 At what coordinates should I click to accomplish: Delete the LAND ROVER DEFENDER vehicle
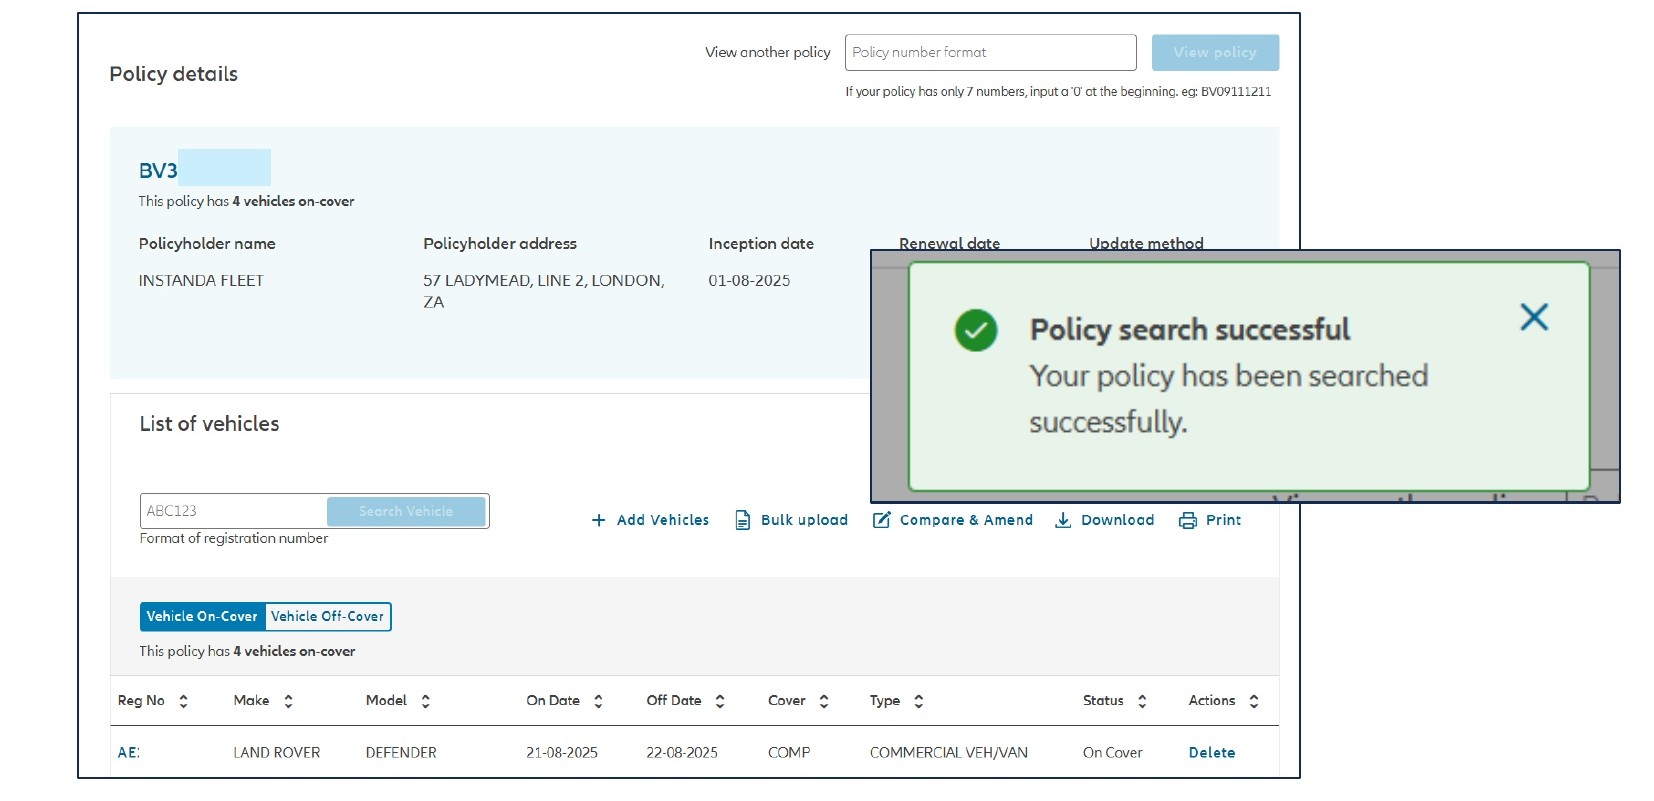1212,753
